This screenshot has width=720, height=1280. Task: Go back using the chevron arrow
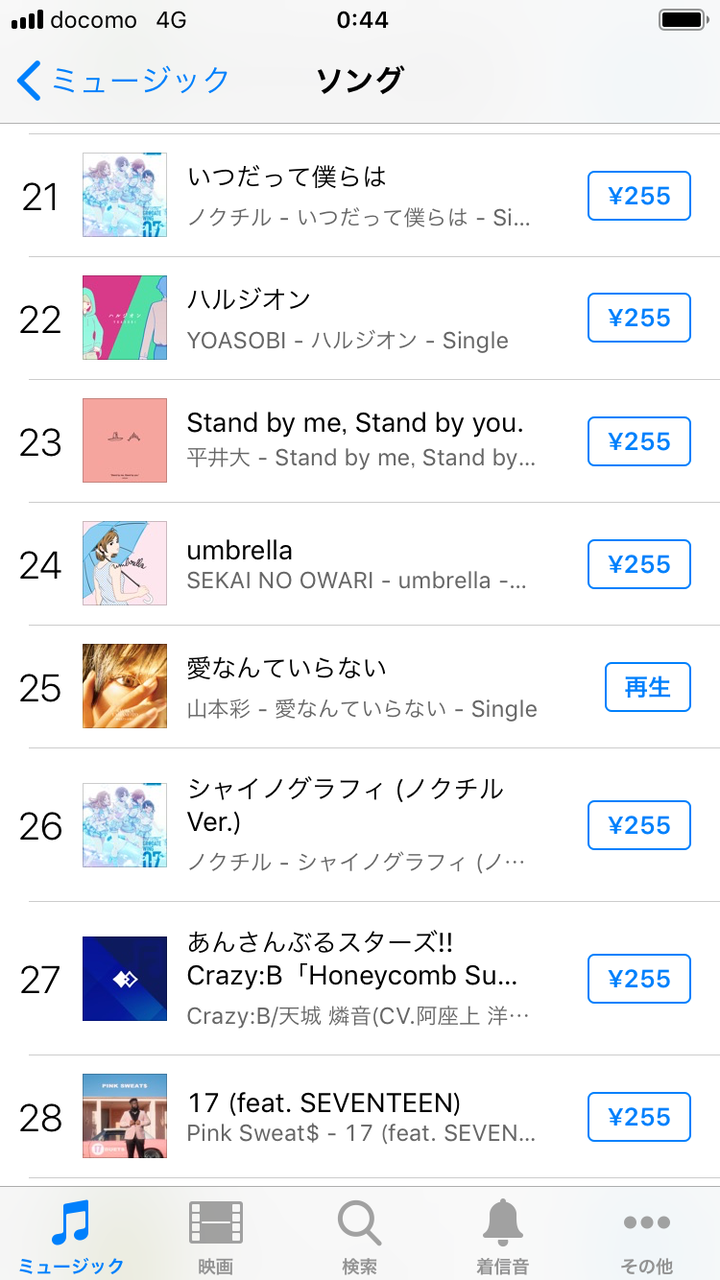(x=30, y=80)
